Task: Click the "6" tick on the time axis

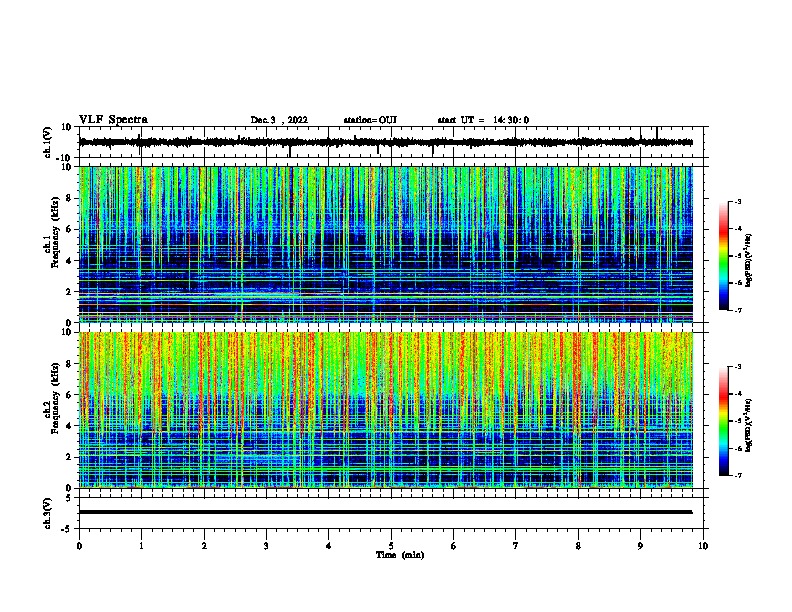Action: click(454, 546)
